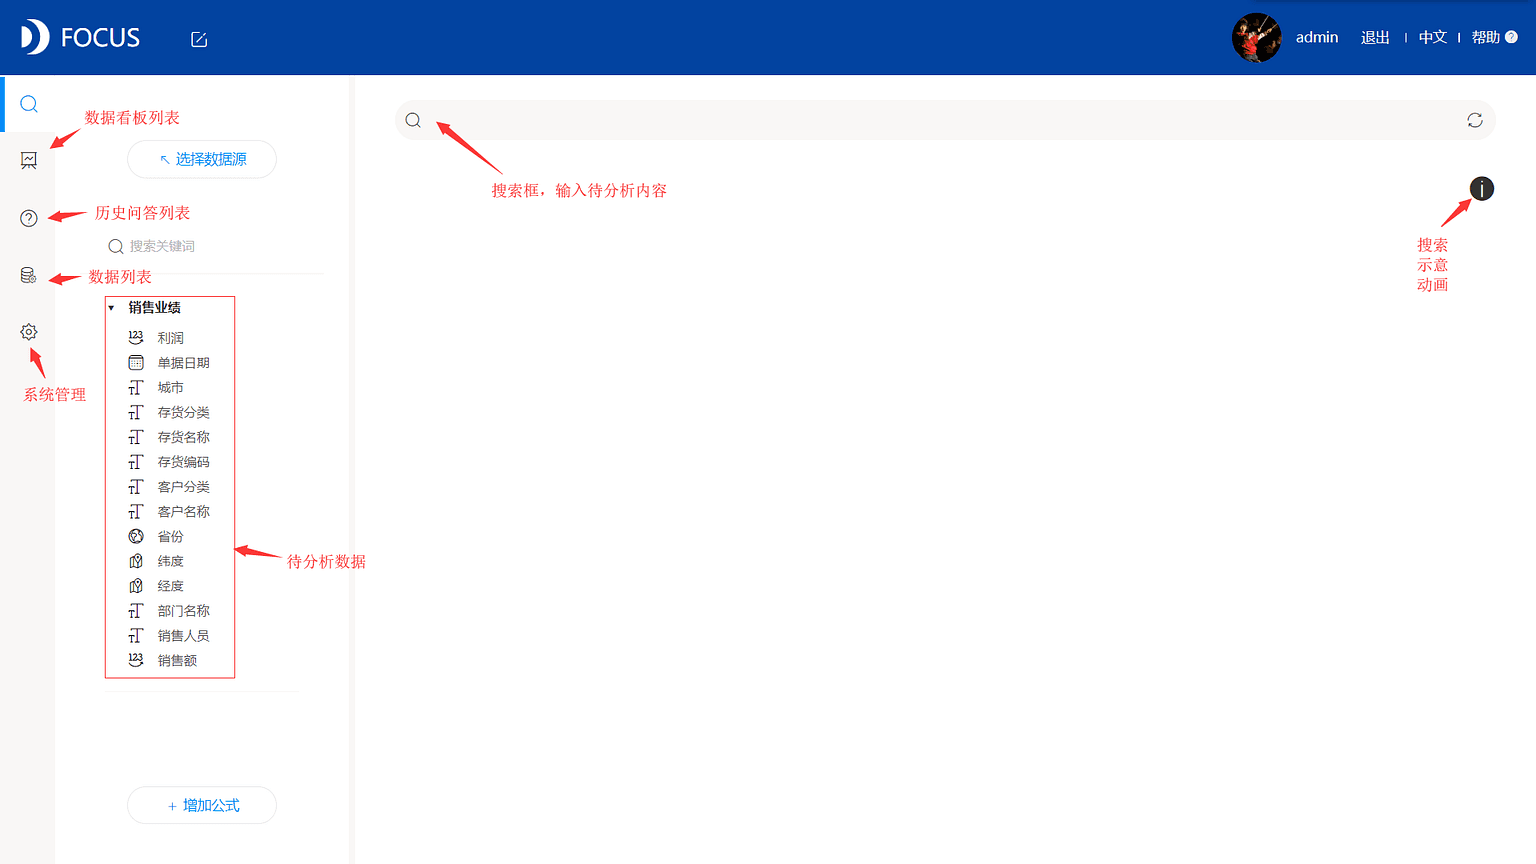Select the 客户分类 column
1536x864 pixels.
pyautogui.click(x=183, y=487)
